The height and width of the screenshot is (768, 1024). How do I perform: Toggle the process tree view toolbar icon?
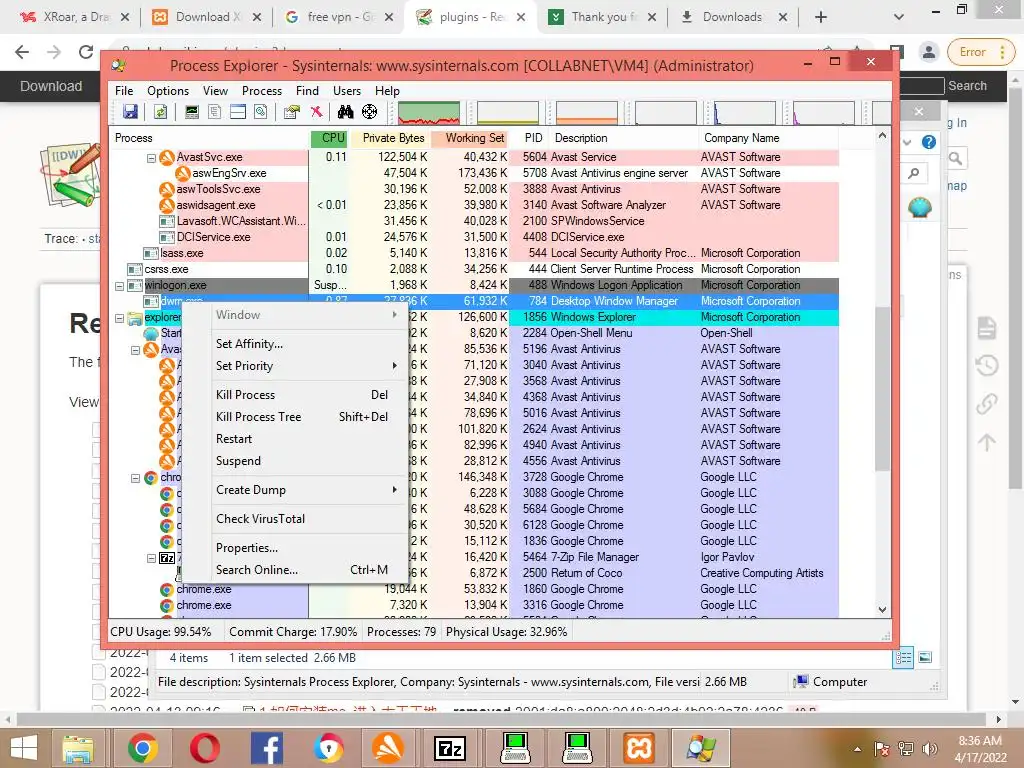(x=214, y=112)
